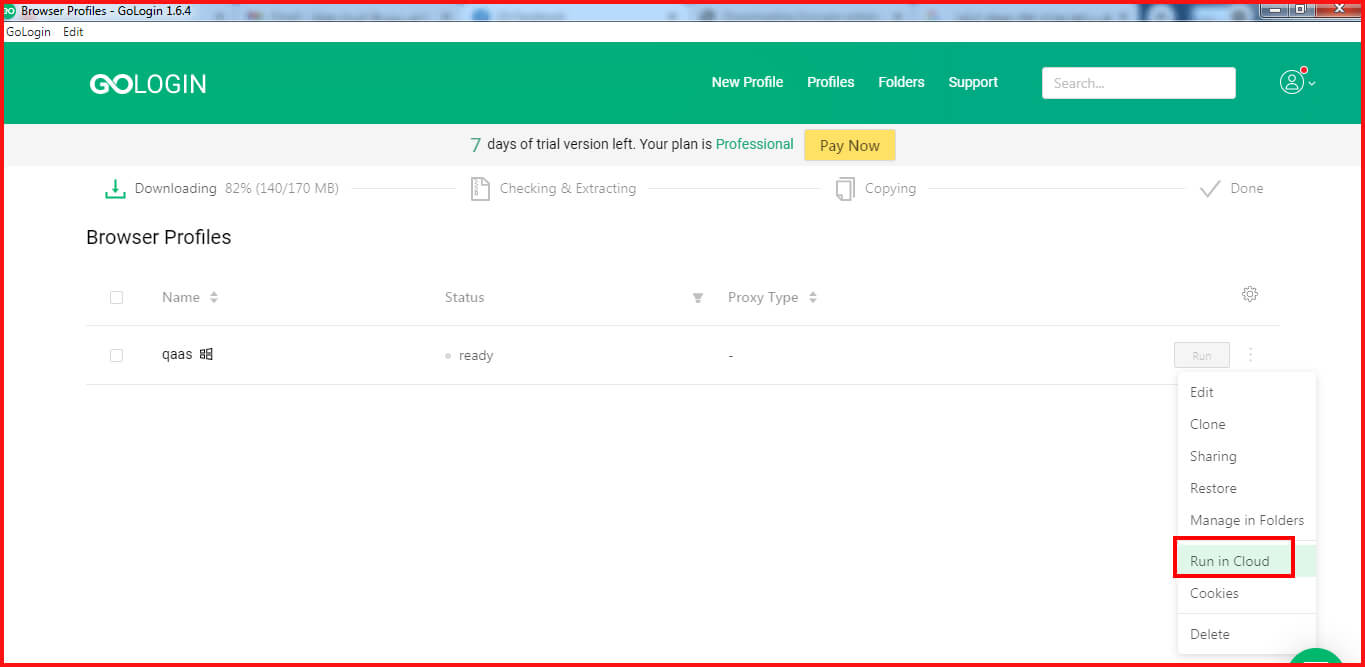Screen dimensions: 1365x667
Task: Select Restore in the context menu
Action: point(1247,488)
